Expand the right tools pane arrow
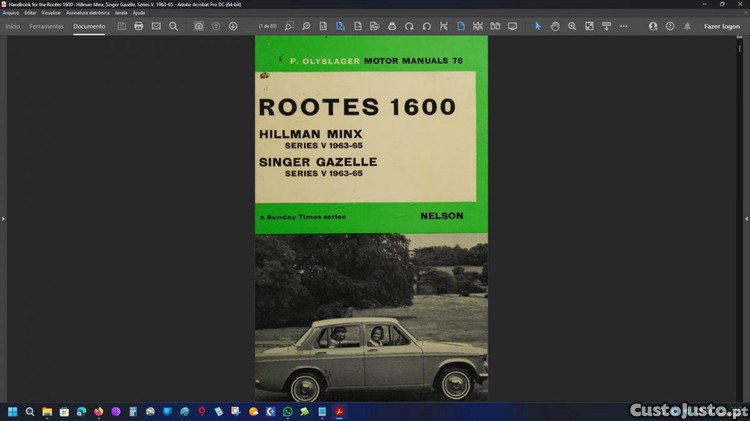 [746, 218]
